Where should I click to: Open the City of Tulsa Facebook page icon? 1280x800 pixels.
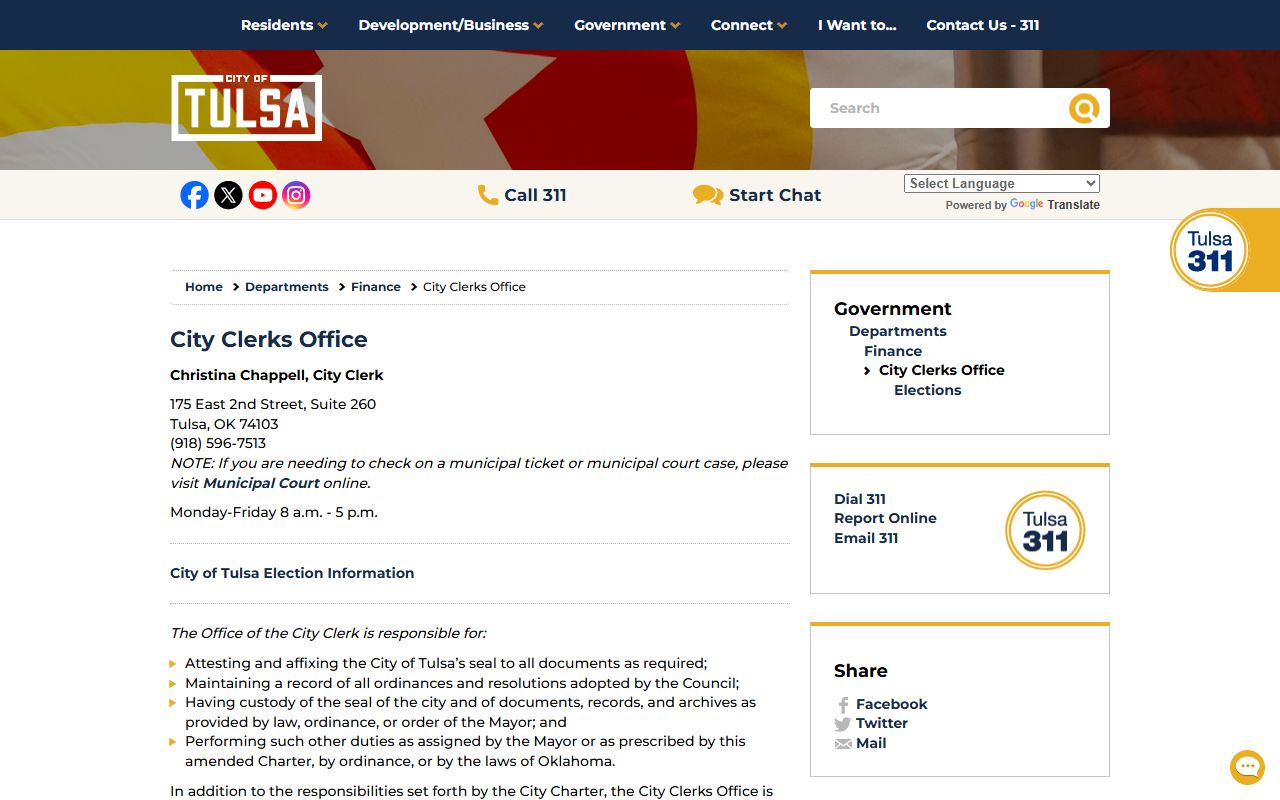pyautogui.click(x=194, y=195)
